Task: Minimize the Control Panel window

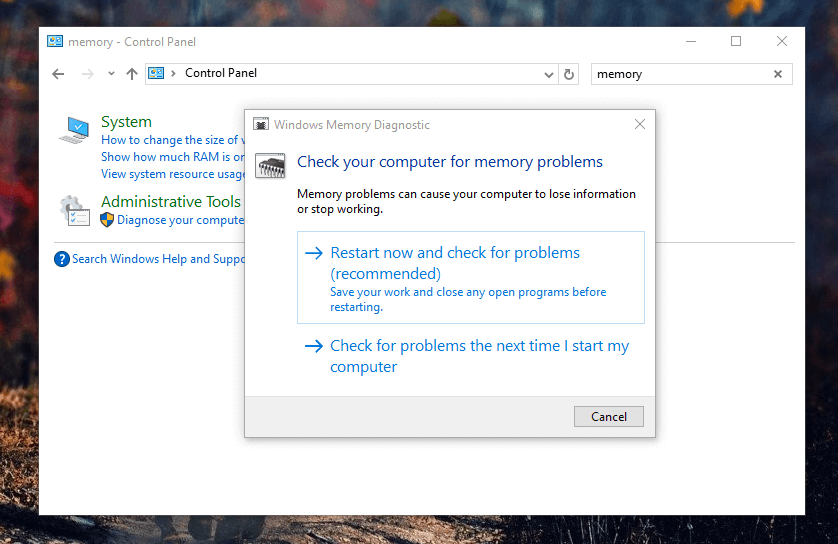Action: pyautogui.click(x=691, y=41)
